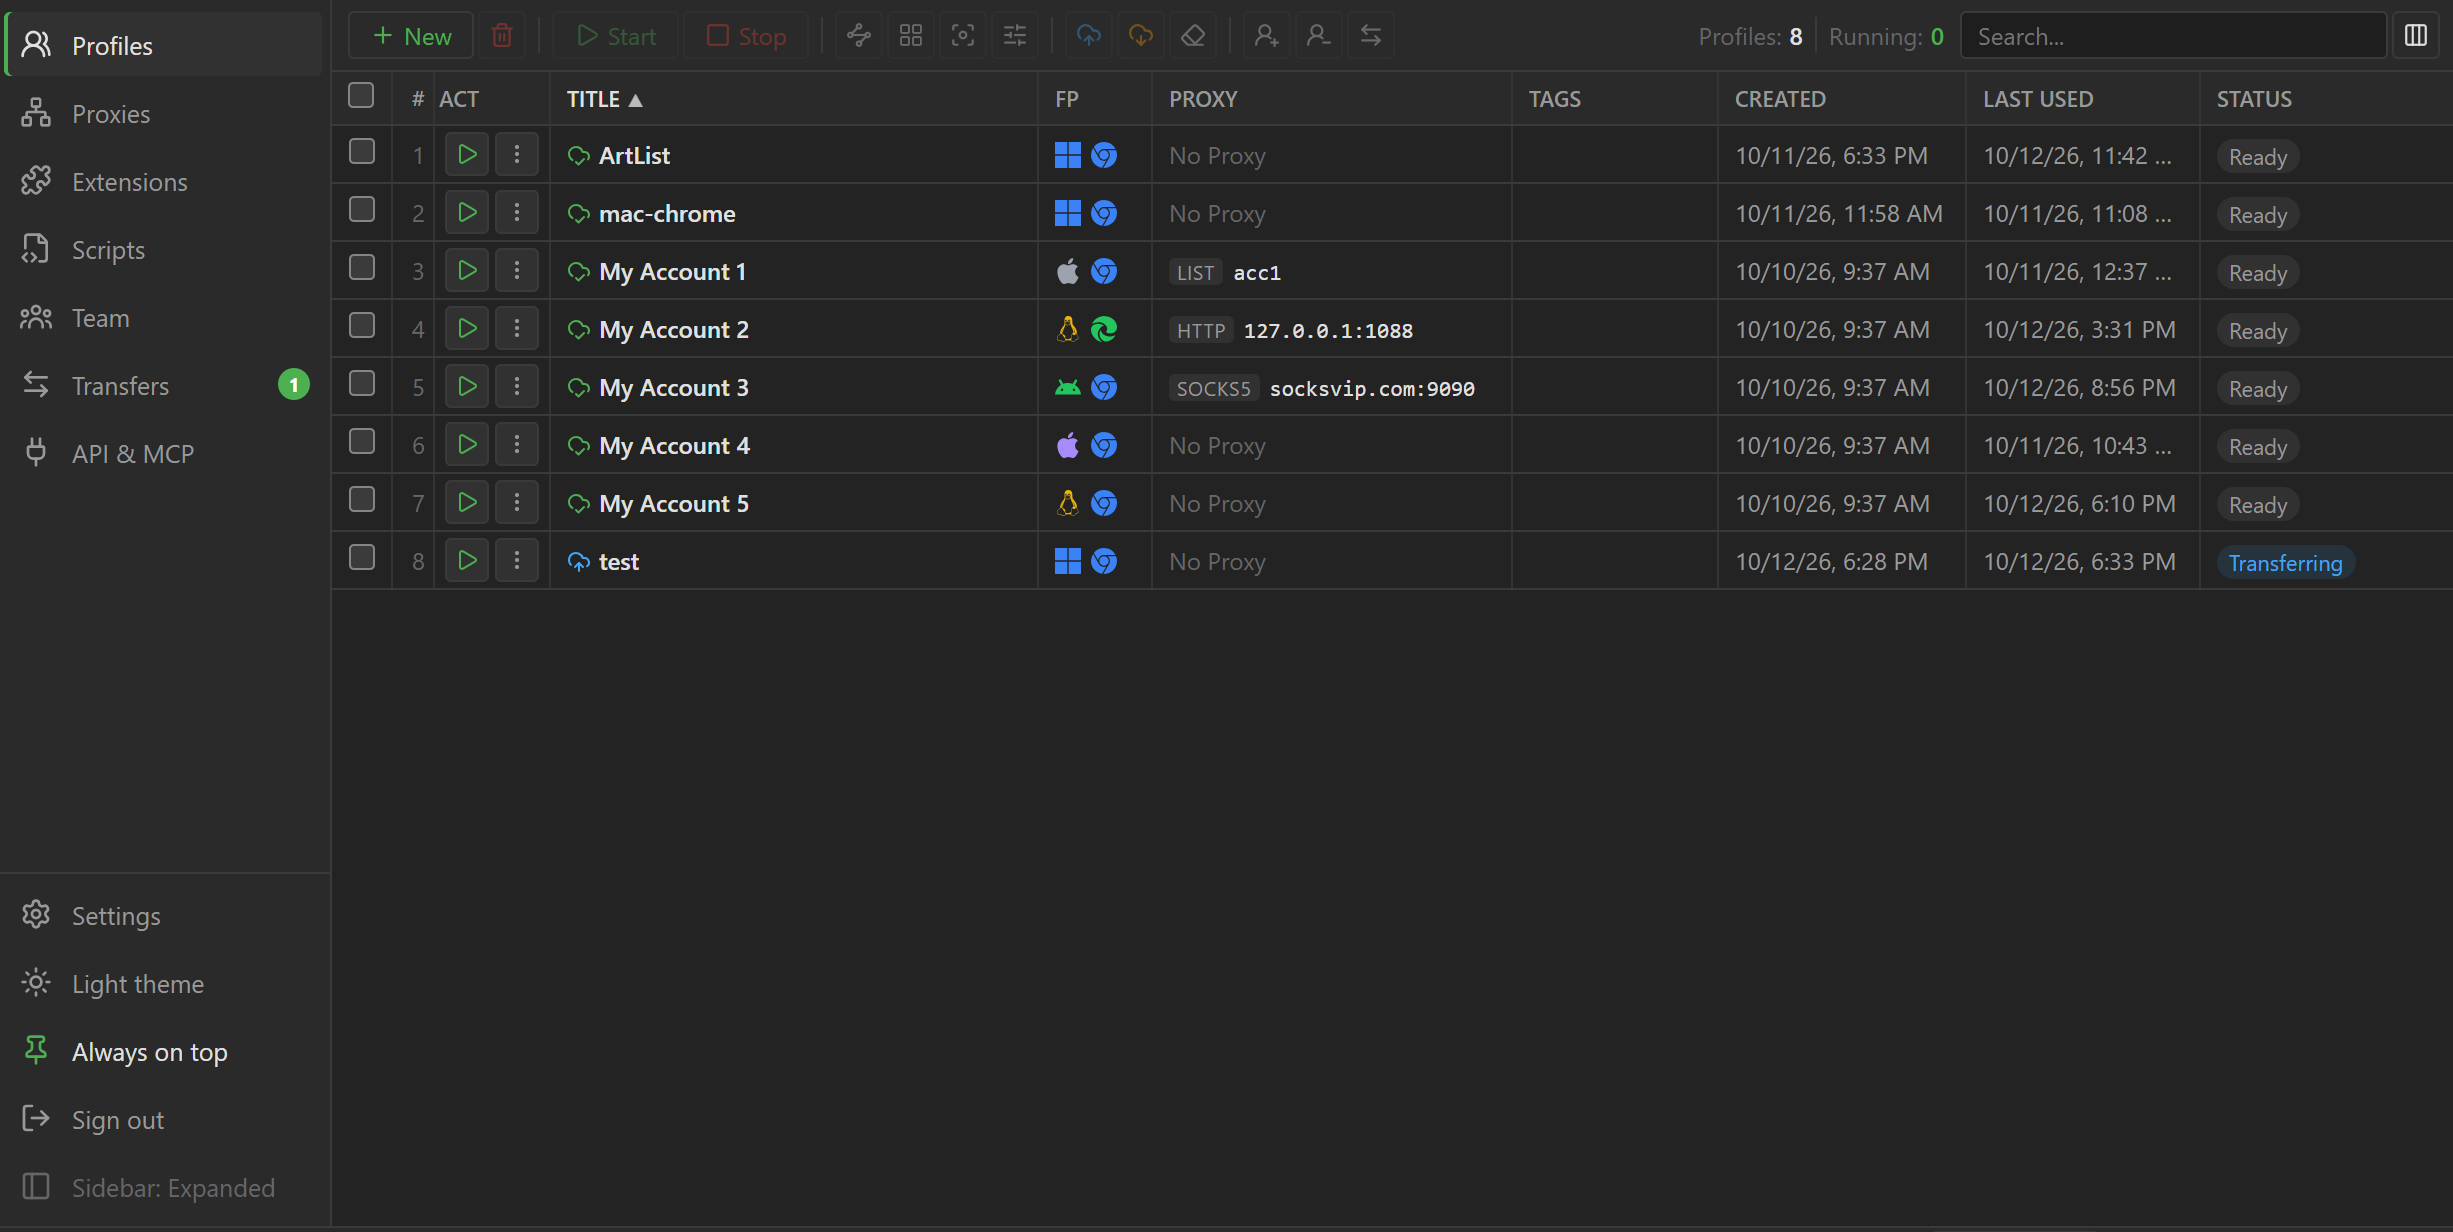Click the red trash delete icon
This screenshot has height=1232, width=2453.
[502, 36]
